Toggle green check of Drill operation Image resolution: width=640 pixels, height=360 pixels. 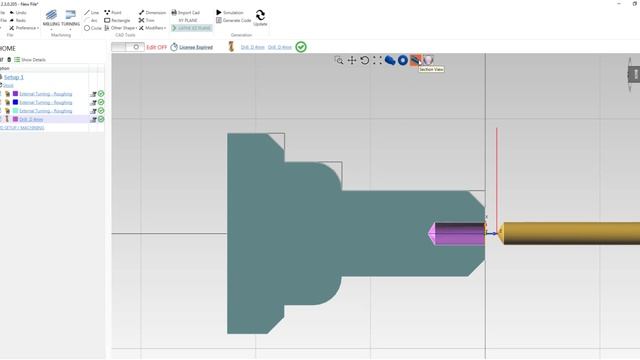(101, 119)
